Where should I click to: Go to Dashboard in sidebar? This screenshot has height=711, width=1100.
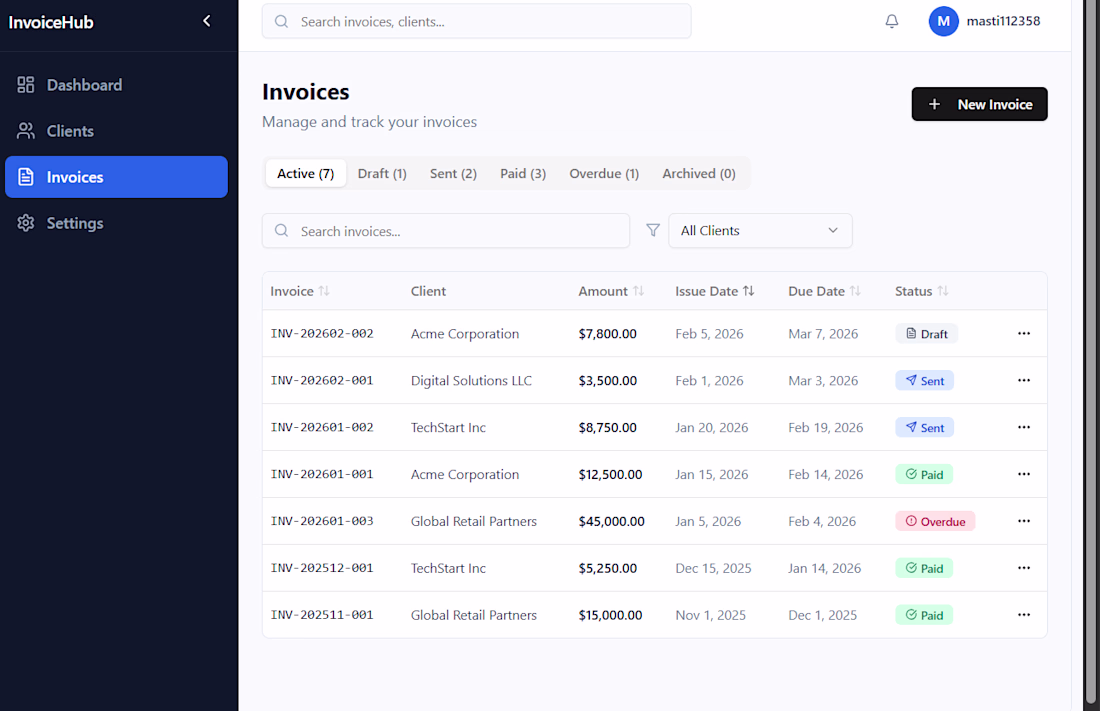point(116,85)
